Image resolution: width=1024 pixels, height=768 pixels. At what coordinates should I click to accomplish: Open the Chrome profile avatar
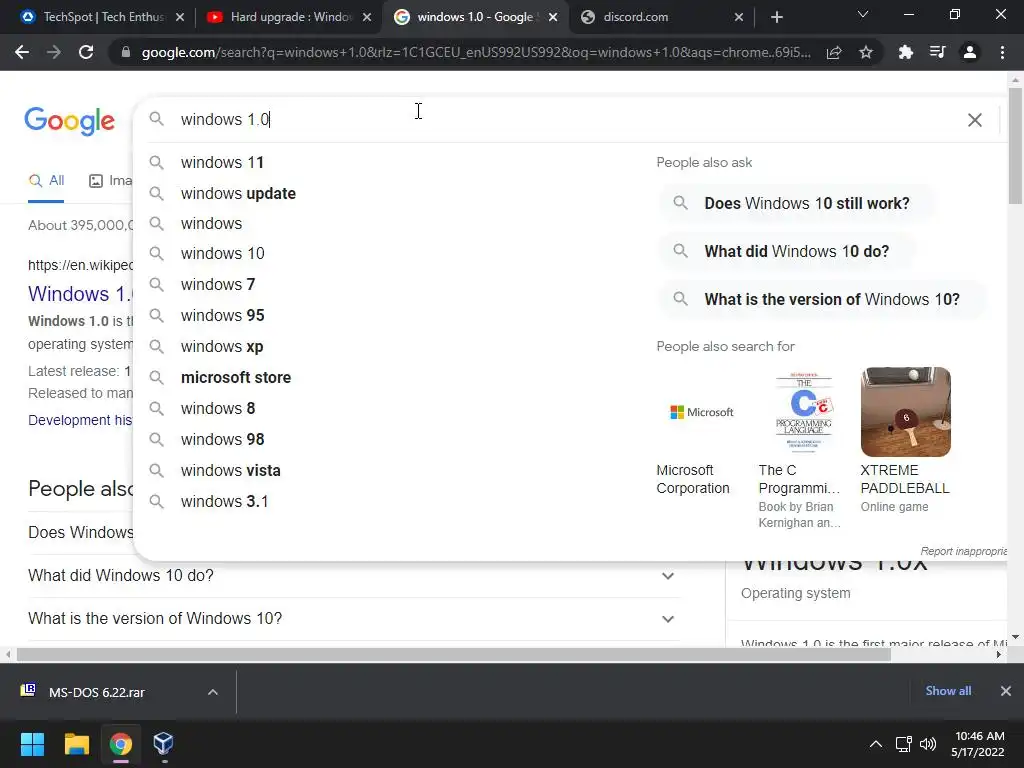pyautogui.click(x=970, y=52)
